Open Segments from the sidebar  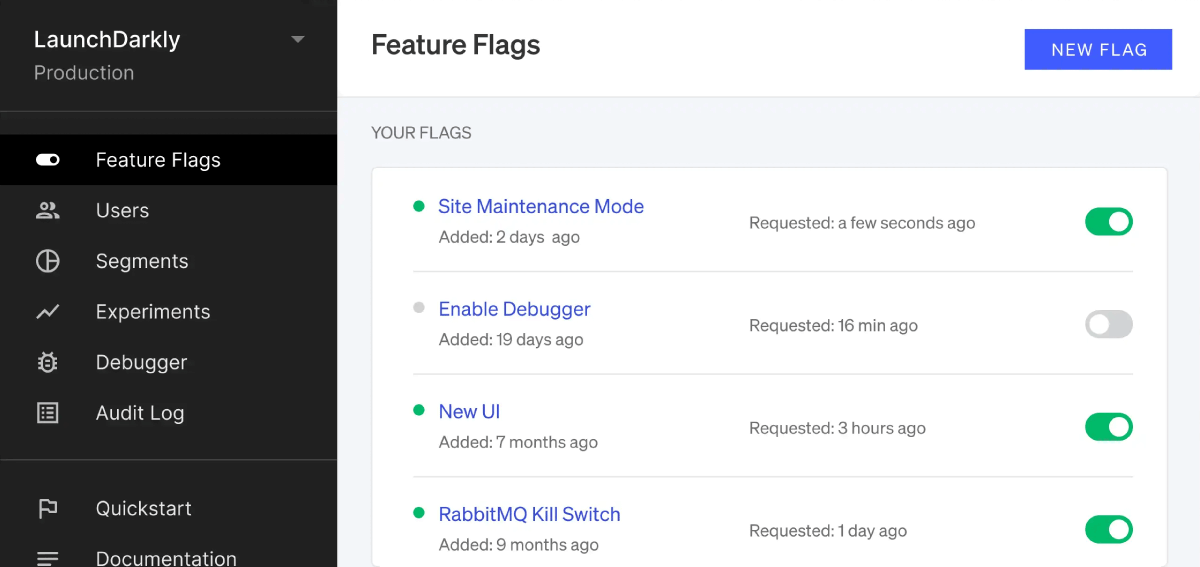tap(168, 261)
